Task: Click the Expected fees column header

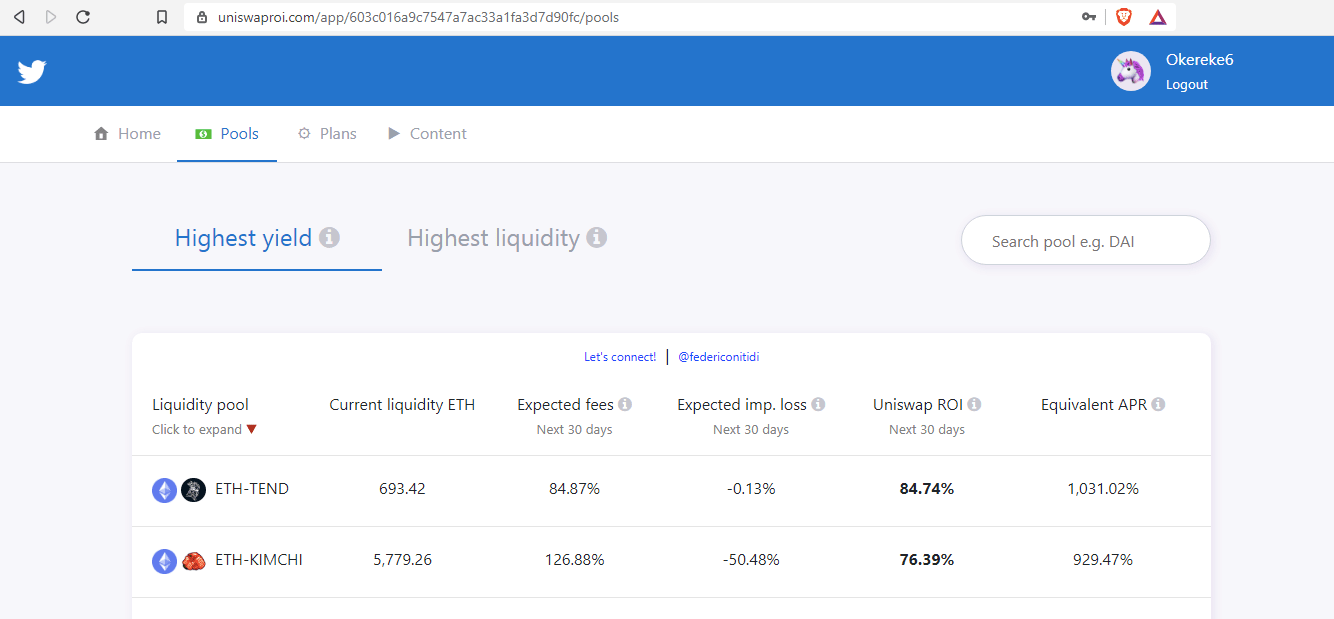Action: (x=565, y=405)
